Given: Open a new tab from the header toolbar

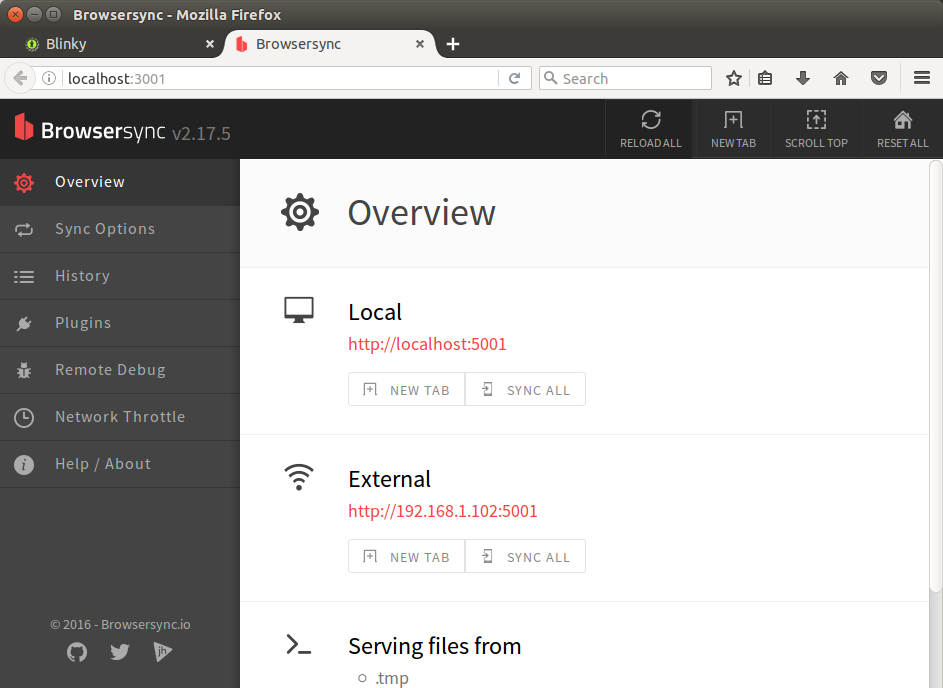Looking at the screenshot, I should (733, 129).
